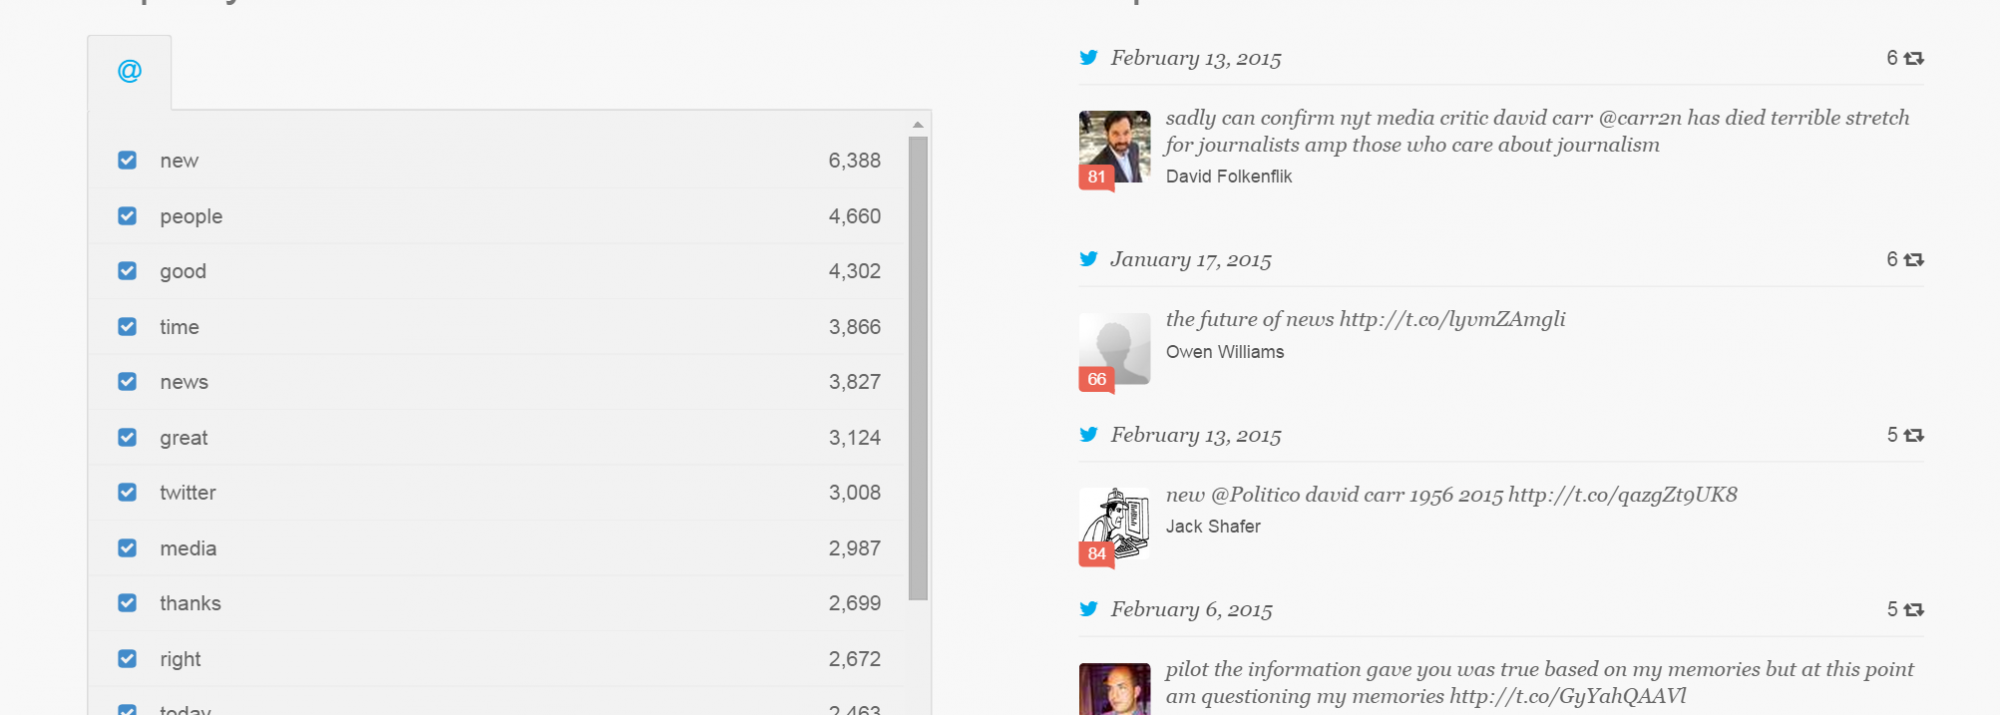Click the red 81 score badge
Image resolution: width=2000 pixels, height=715 pixels.
1097,177
